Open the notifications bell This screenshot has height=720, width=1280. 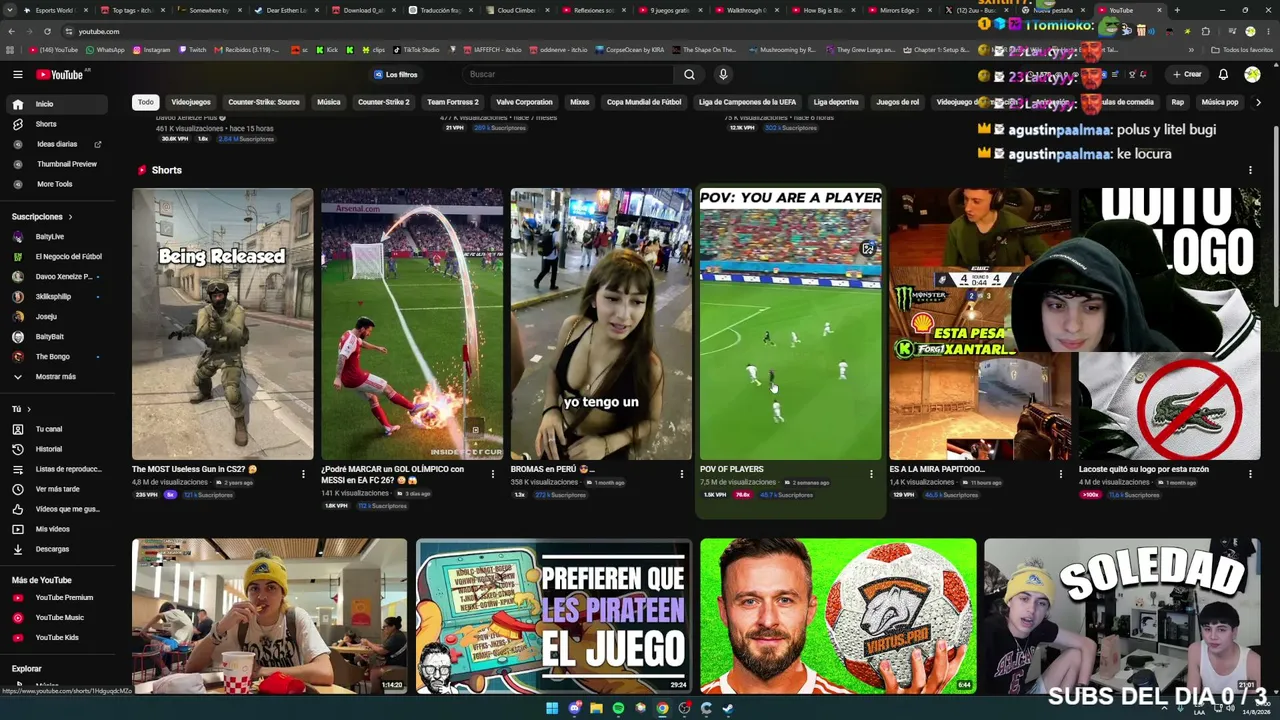[1223, 74]
